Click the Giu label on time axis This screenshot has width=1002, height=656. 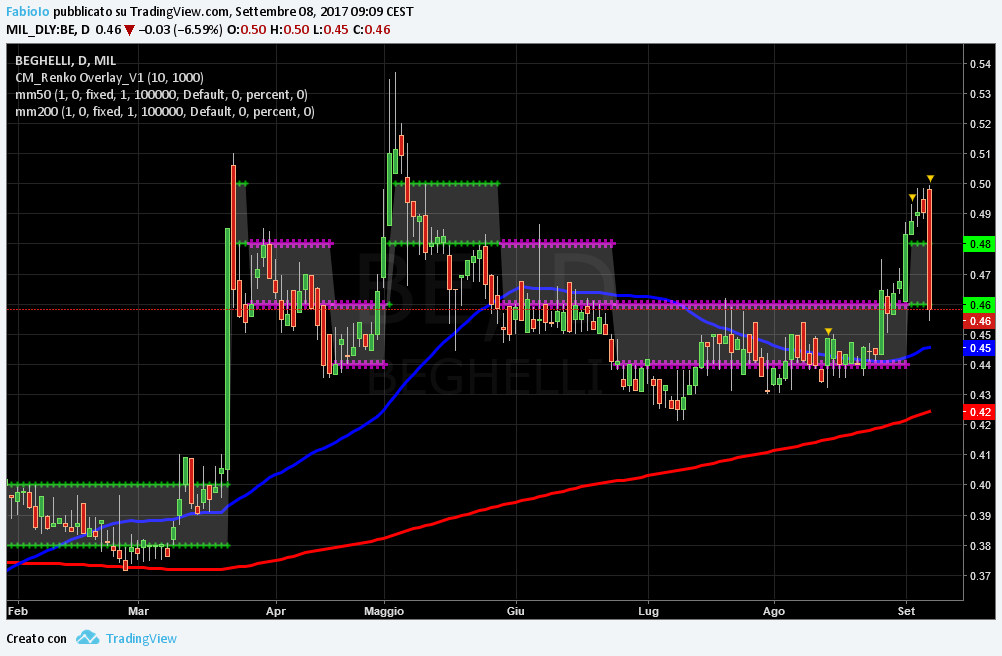coord(516,611)
